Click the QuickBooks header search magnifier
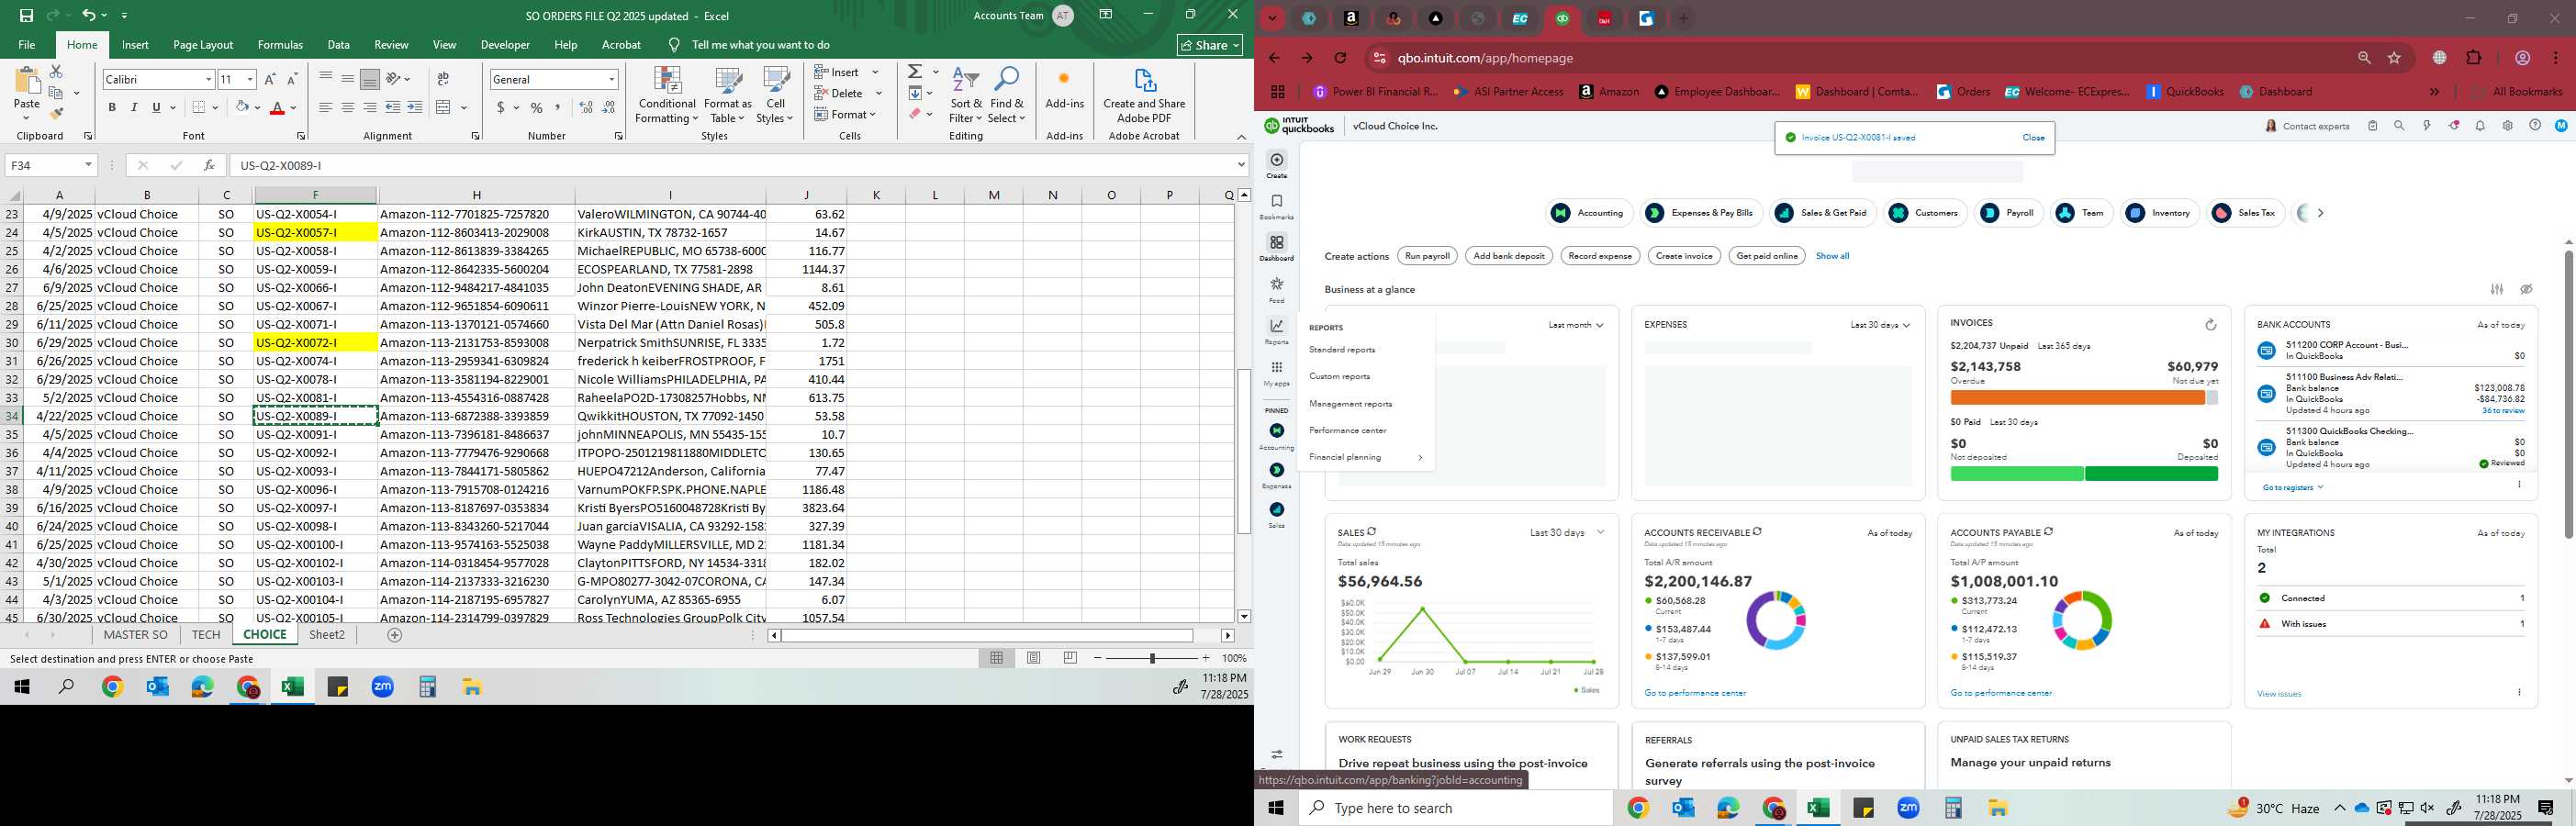Screen dimensions: 2576x826 [2399, 126]
